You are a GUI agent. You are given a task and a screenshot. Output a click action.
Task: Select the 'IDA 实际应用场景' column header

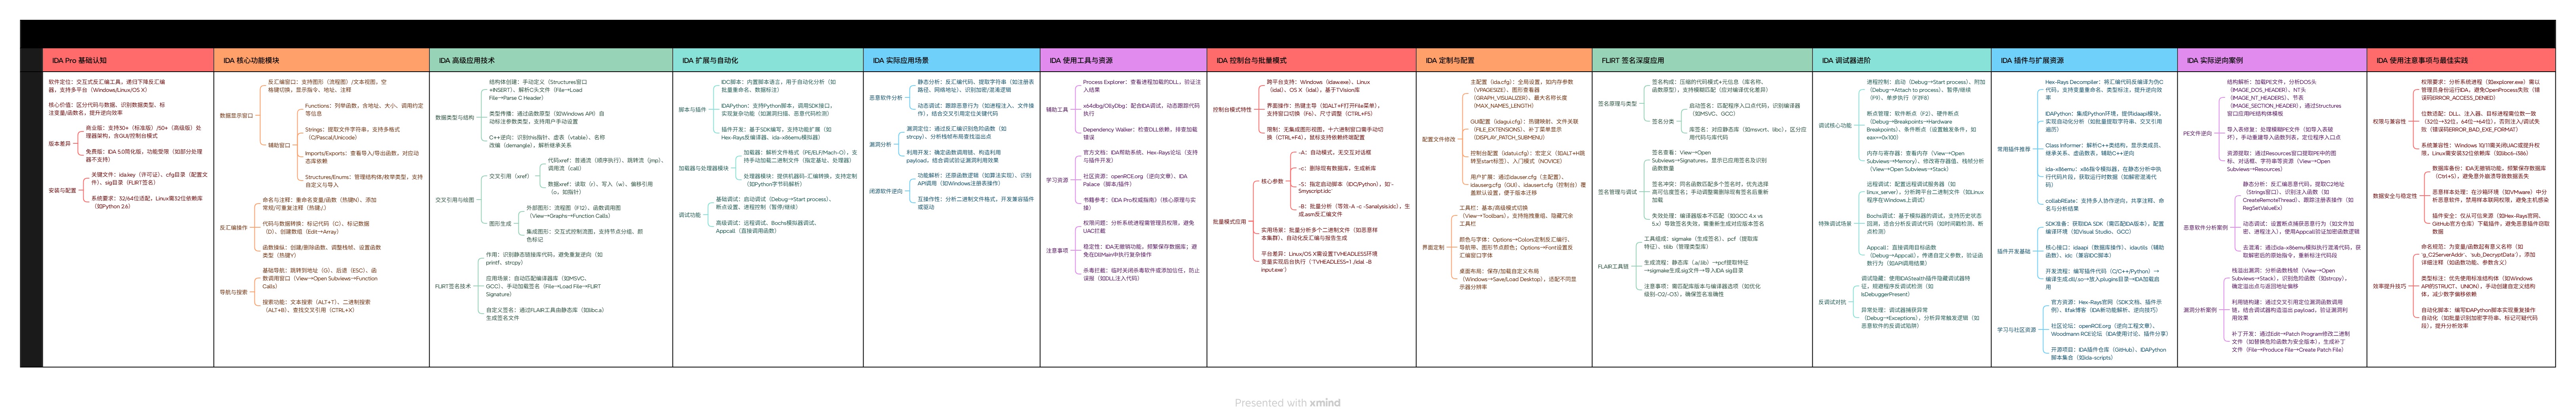coord(951,60)
